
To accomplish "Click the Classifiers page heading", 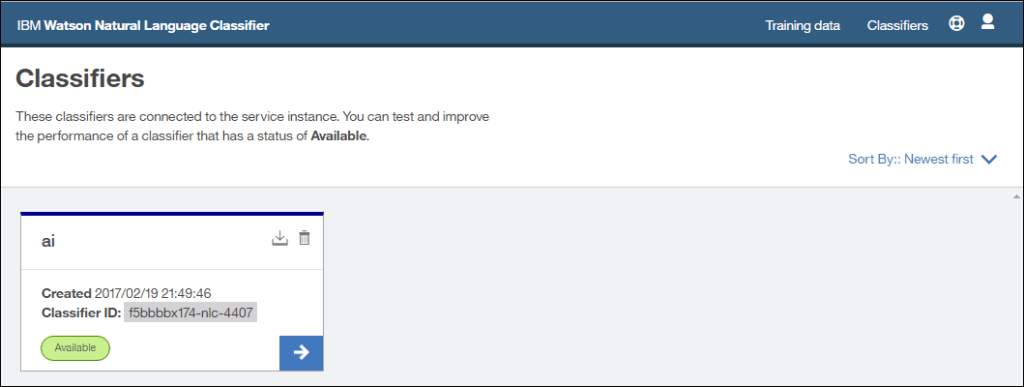I will click(x=80, y=79).
